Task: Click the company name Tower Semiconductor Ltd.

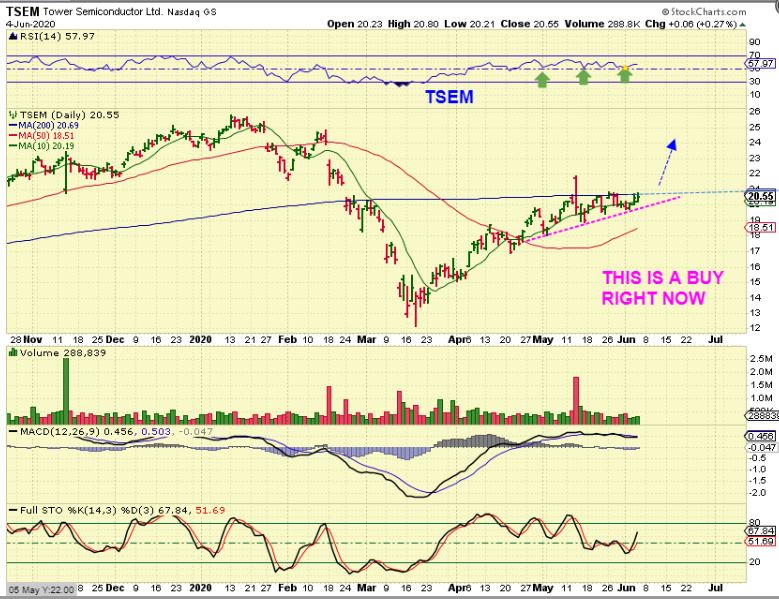Action: click(x=103, y=11)
